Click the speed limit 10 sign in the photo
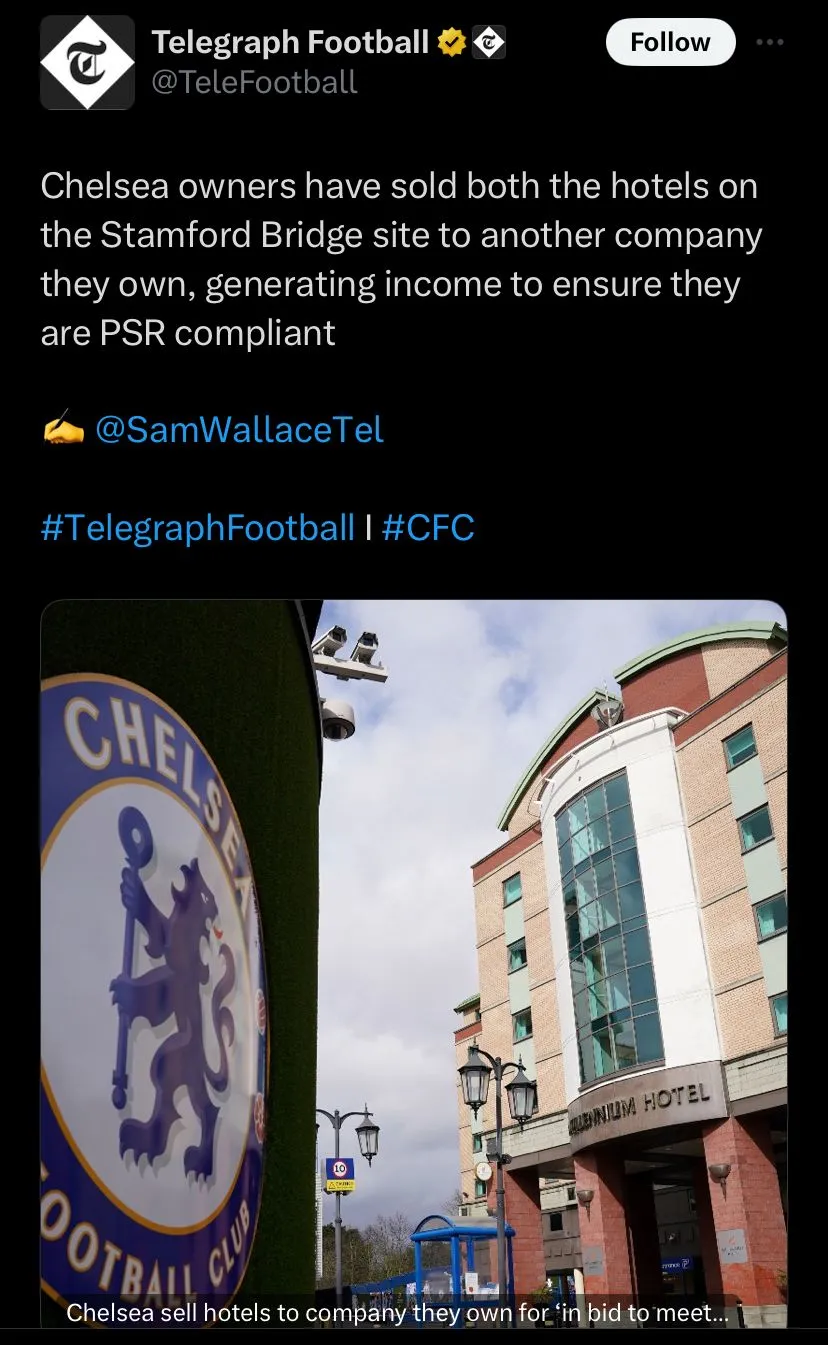Image resolution: width=828 pixels, height=1345 pixels. 339,1168
